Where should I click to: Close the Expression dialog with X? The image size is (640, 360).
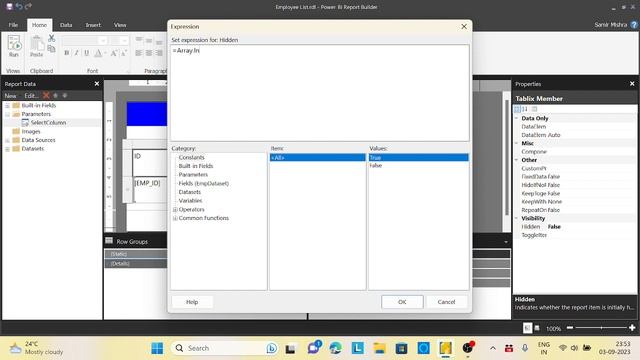(464, 26)
